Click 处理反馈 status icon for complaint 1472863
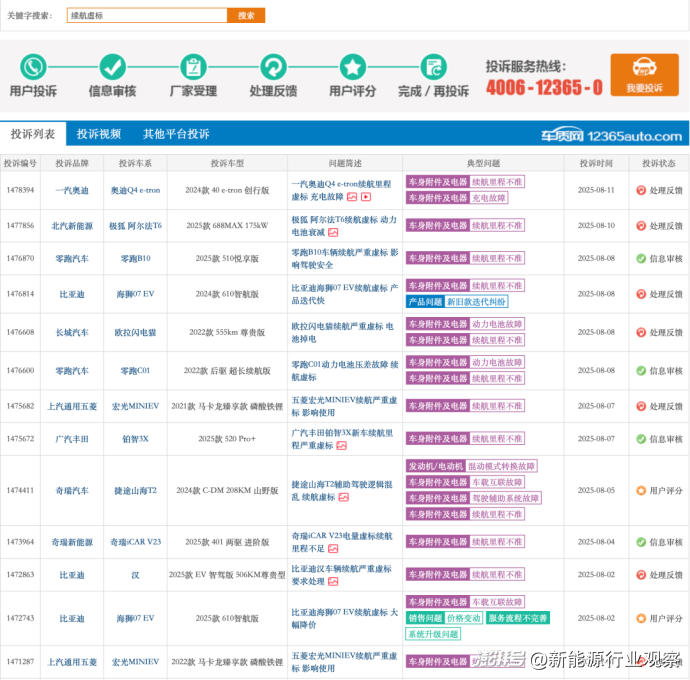The height and width of the screenshot is (680, 690). click(641, 575)
